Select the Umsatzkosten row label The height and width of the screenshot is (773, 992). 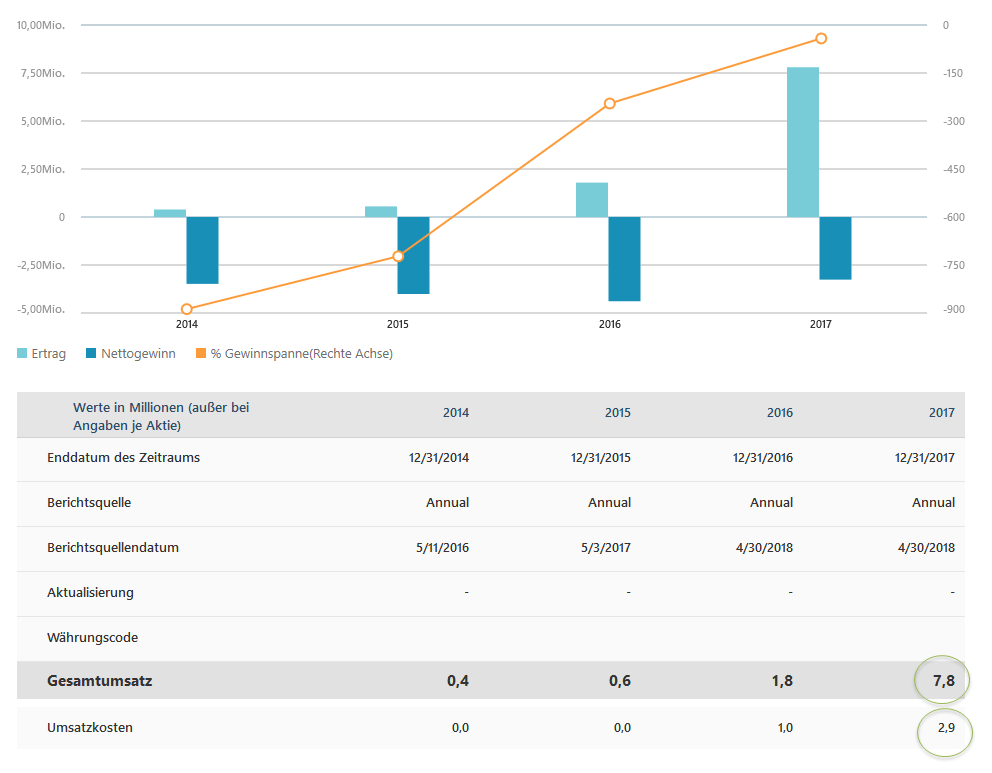90,727
